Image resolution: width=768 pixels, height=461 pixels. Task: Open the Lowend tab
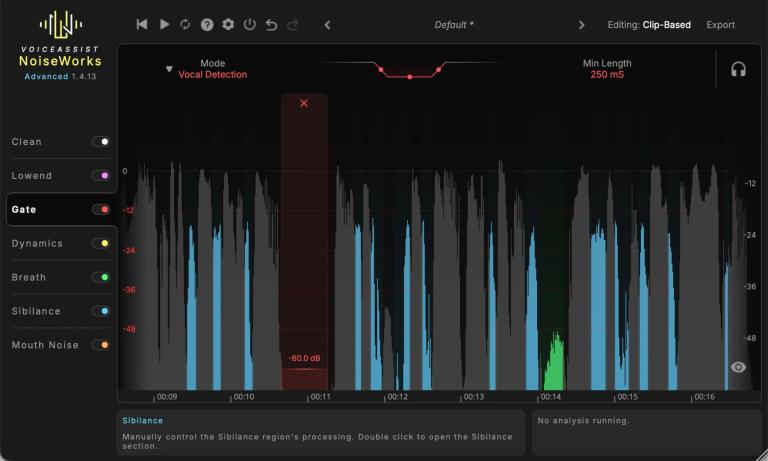coord(31,175)
